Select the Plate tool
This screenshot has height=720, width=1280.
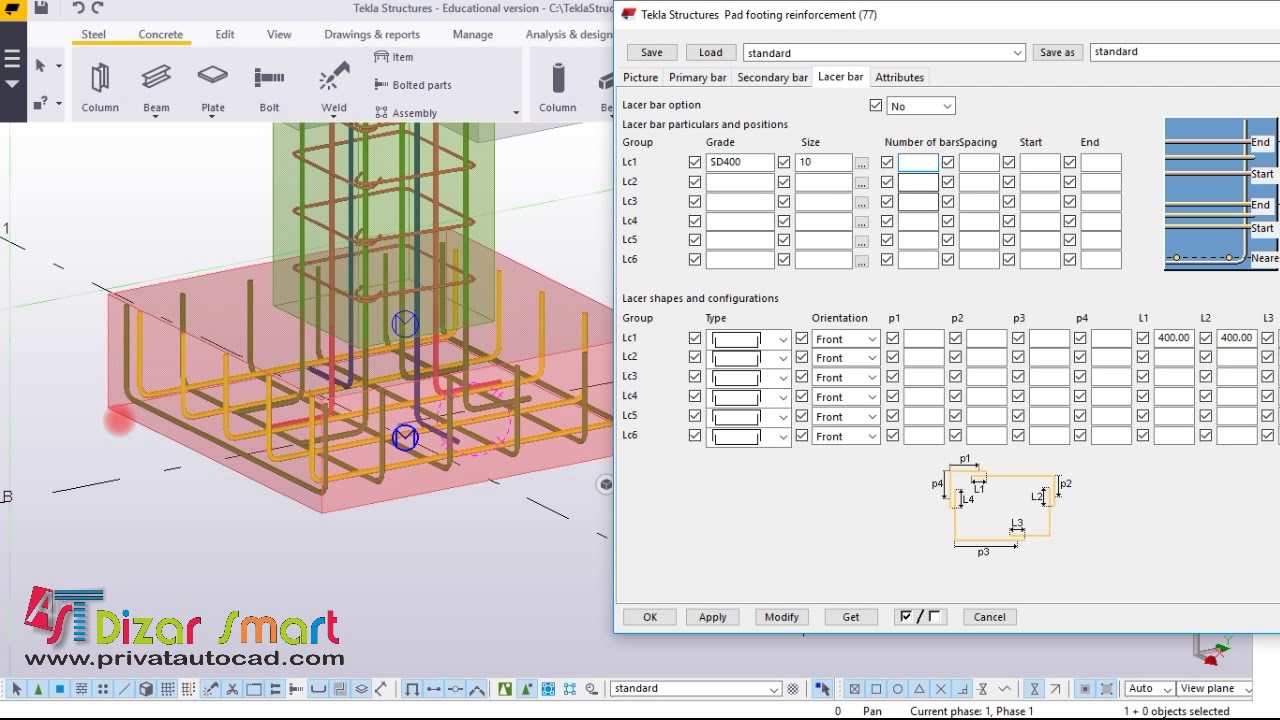(212, 88)
